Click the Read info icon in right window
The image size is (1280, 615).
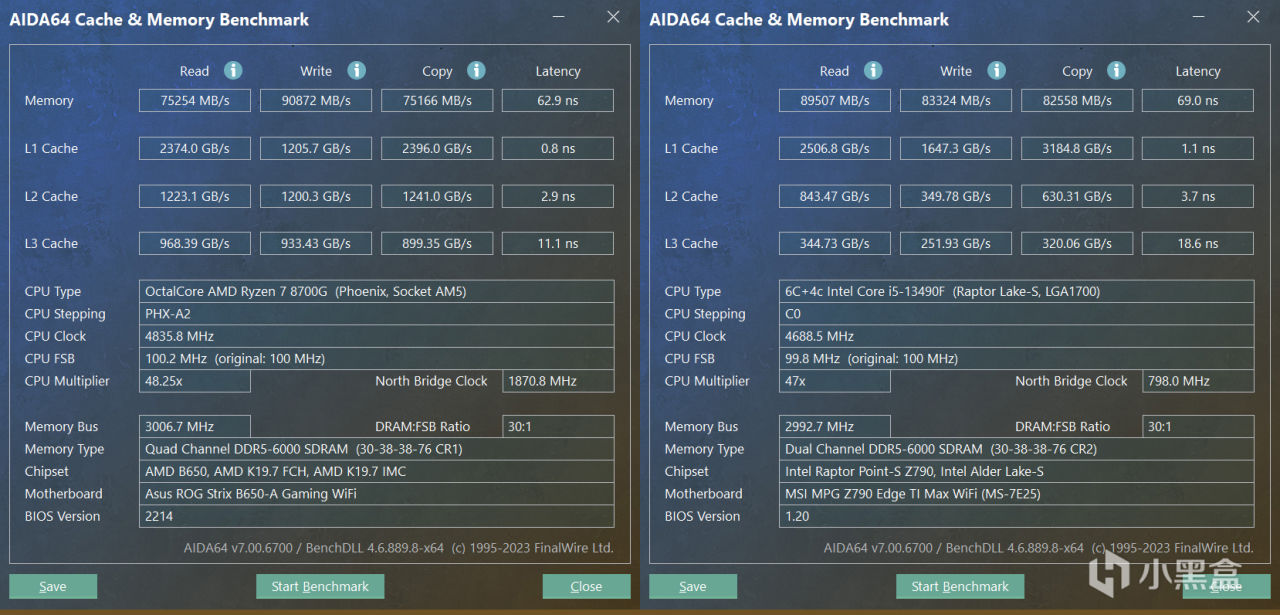pyautogui.click(x=873, y=70)
